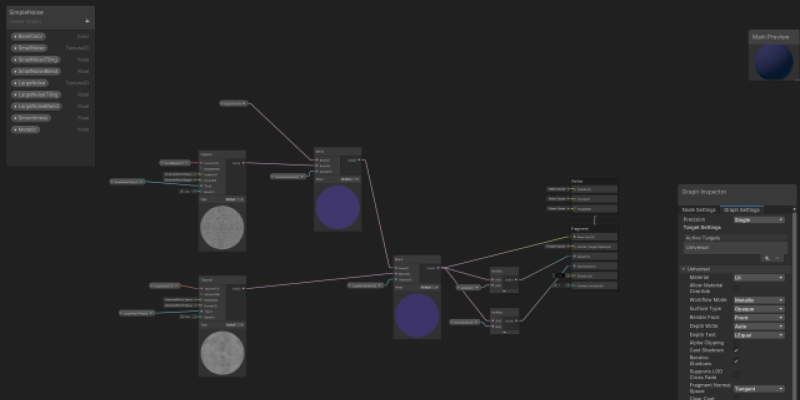
Task: Select Universal in the Active Targets list
Action: [x=698, y=246]
